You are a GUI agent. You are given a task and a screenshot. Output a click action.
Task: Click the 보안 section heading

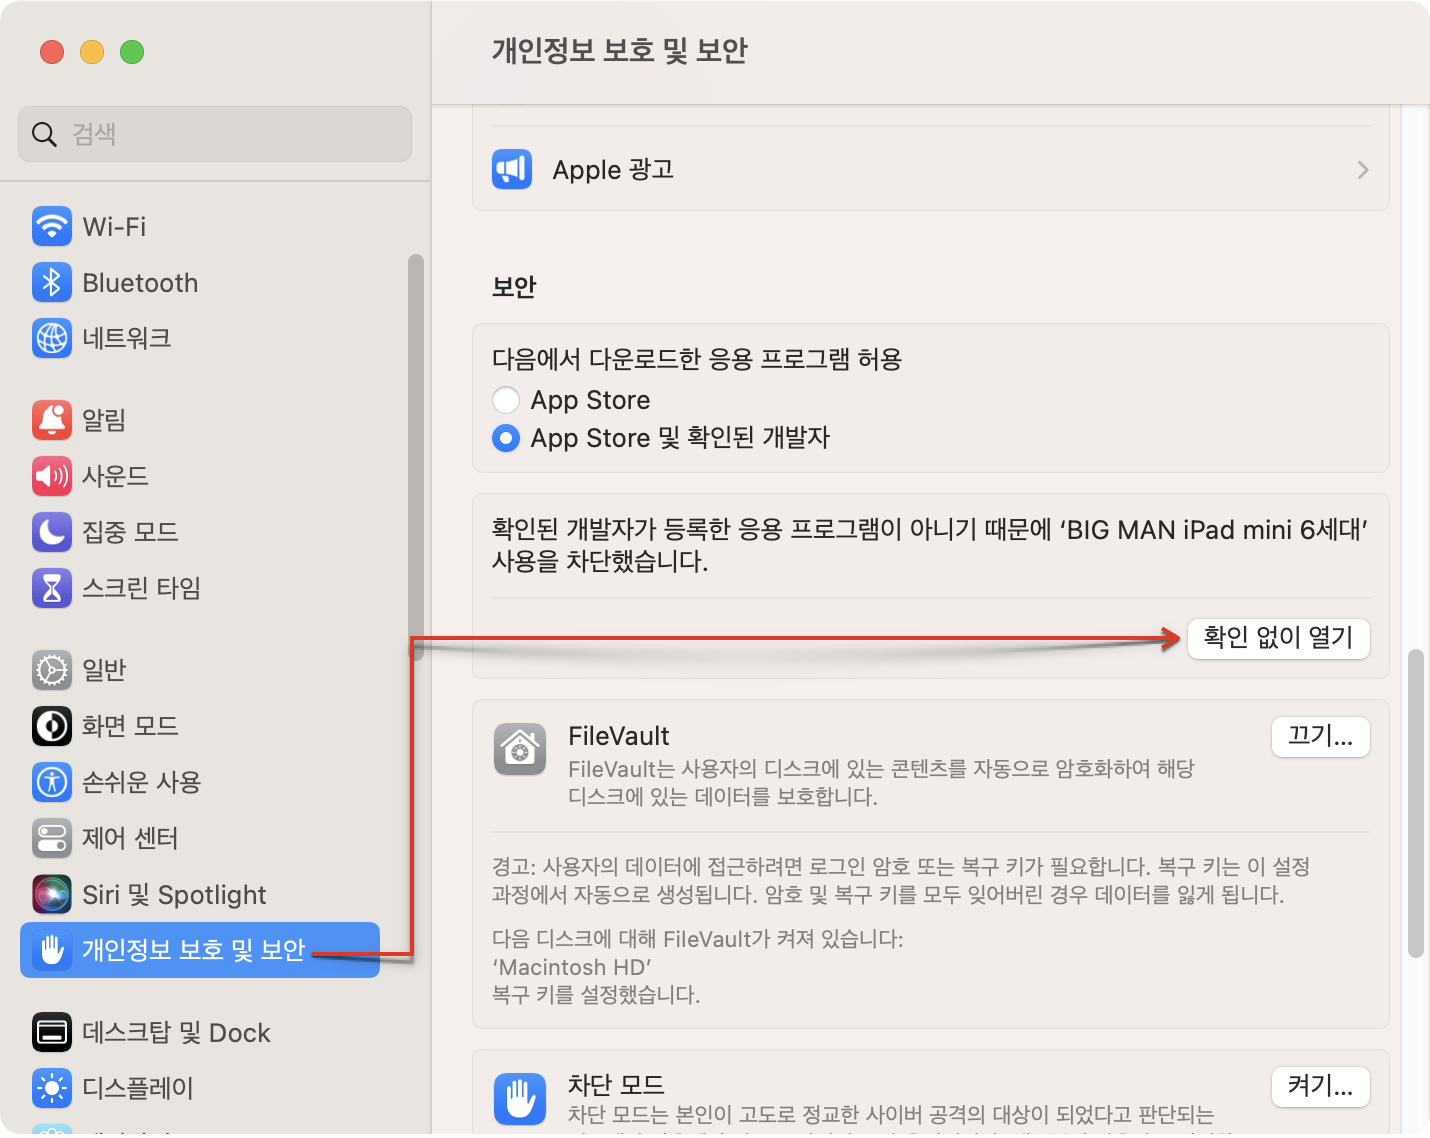[x=514, y=287]
